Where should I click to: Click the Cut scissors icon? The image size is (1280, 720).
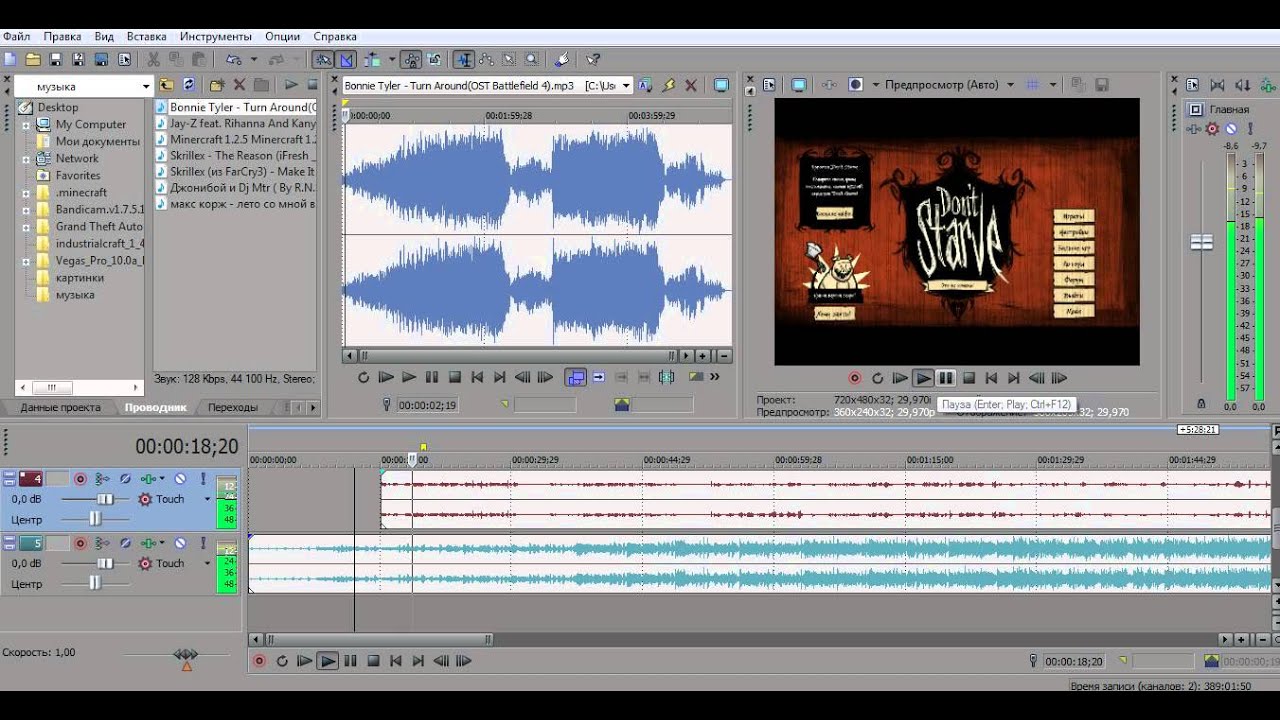coord(154,59)
